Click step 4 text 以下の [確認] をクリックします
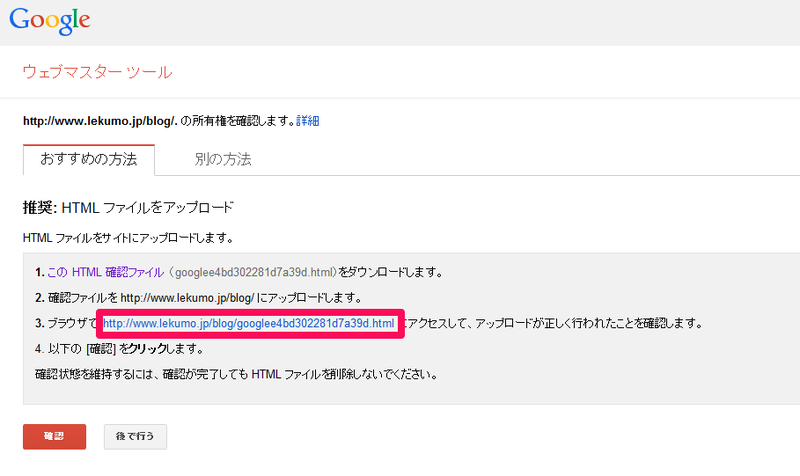 119,349
